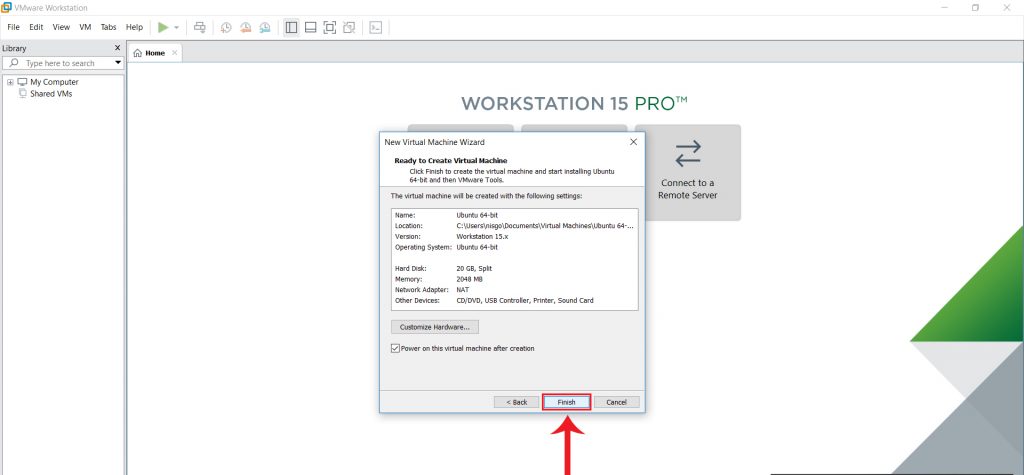This screenshot has height=475, width=1024.
Task: Open the Snapshot Manager icon
Action: point(264,27)
